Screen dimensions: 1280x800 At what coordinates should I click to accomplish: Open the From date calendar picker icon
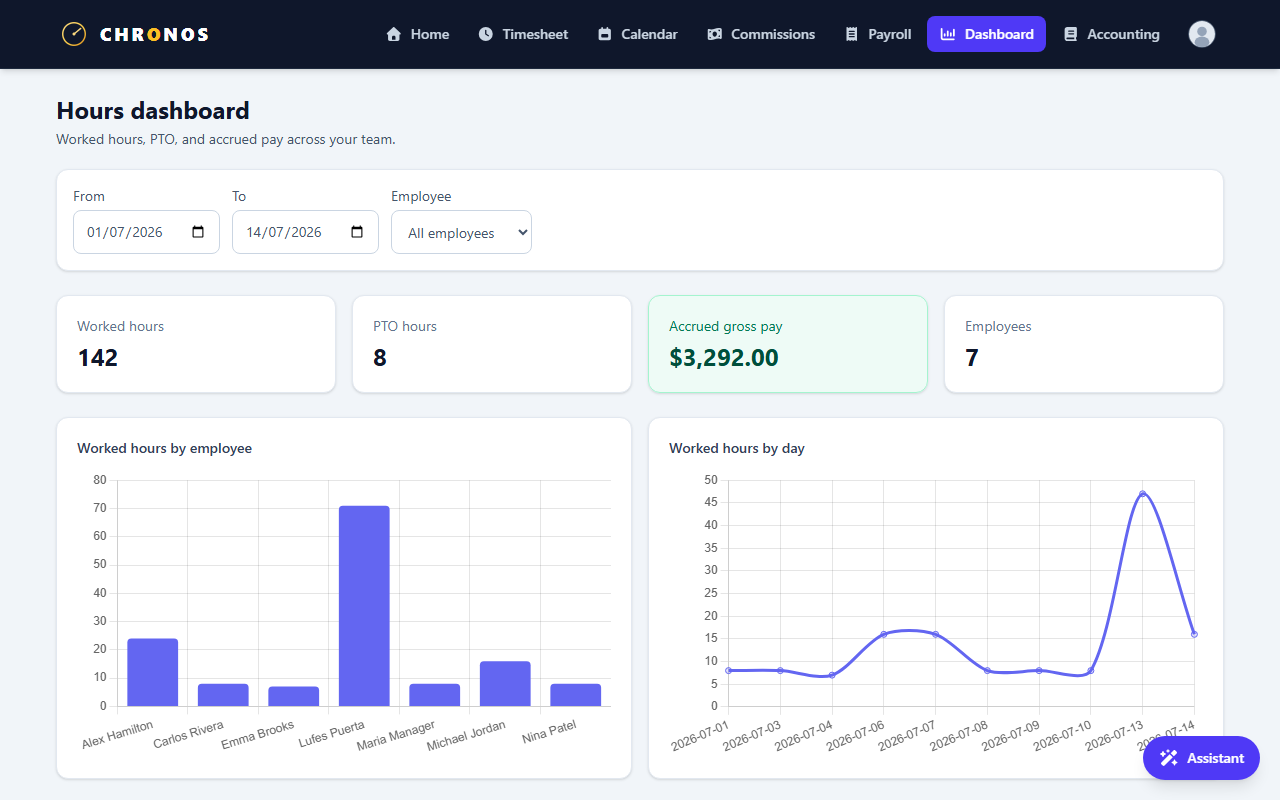click(198, 232)
